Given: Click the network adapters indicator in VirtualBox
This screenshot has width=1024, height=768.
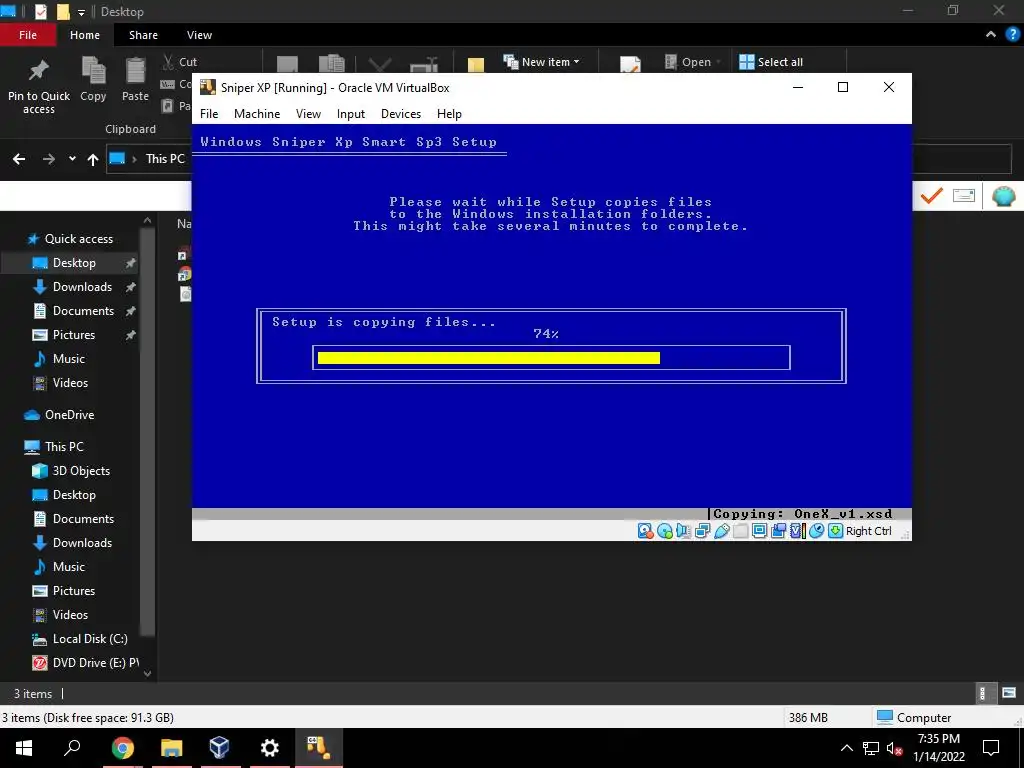Looking at the screenshot, I should coord(703,531).
